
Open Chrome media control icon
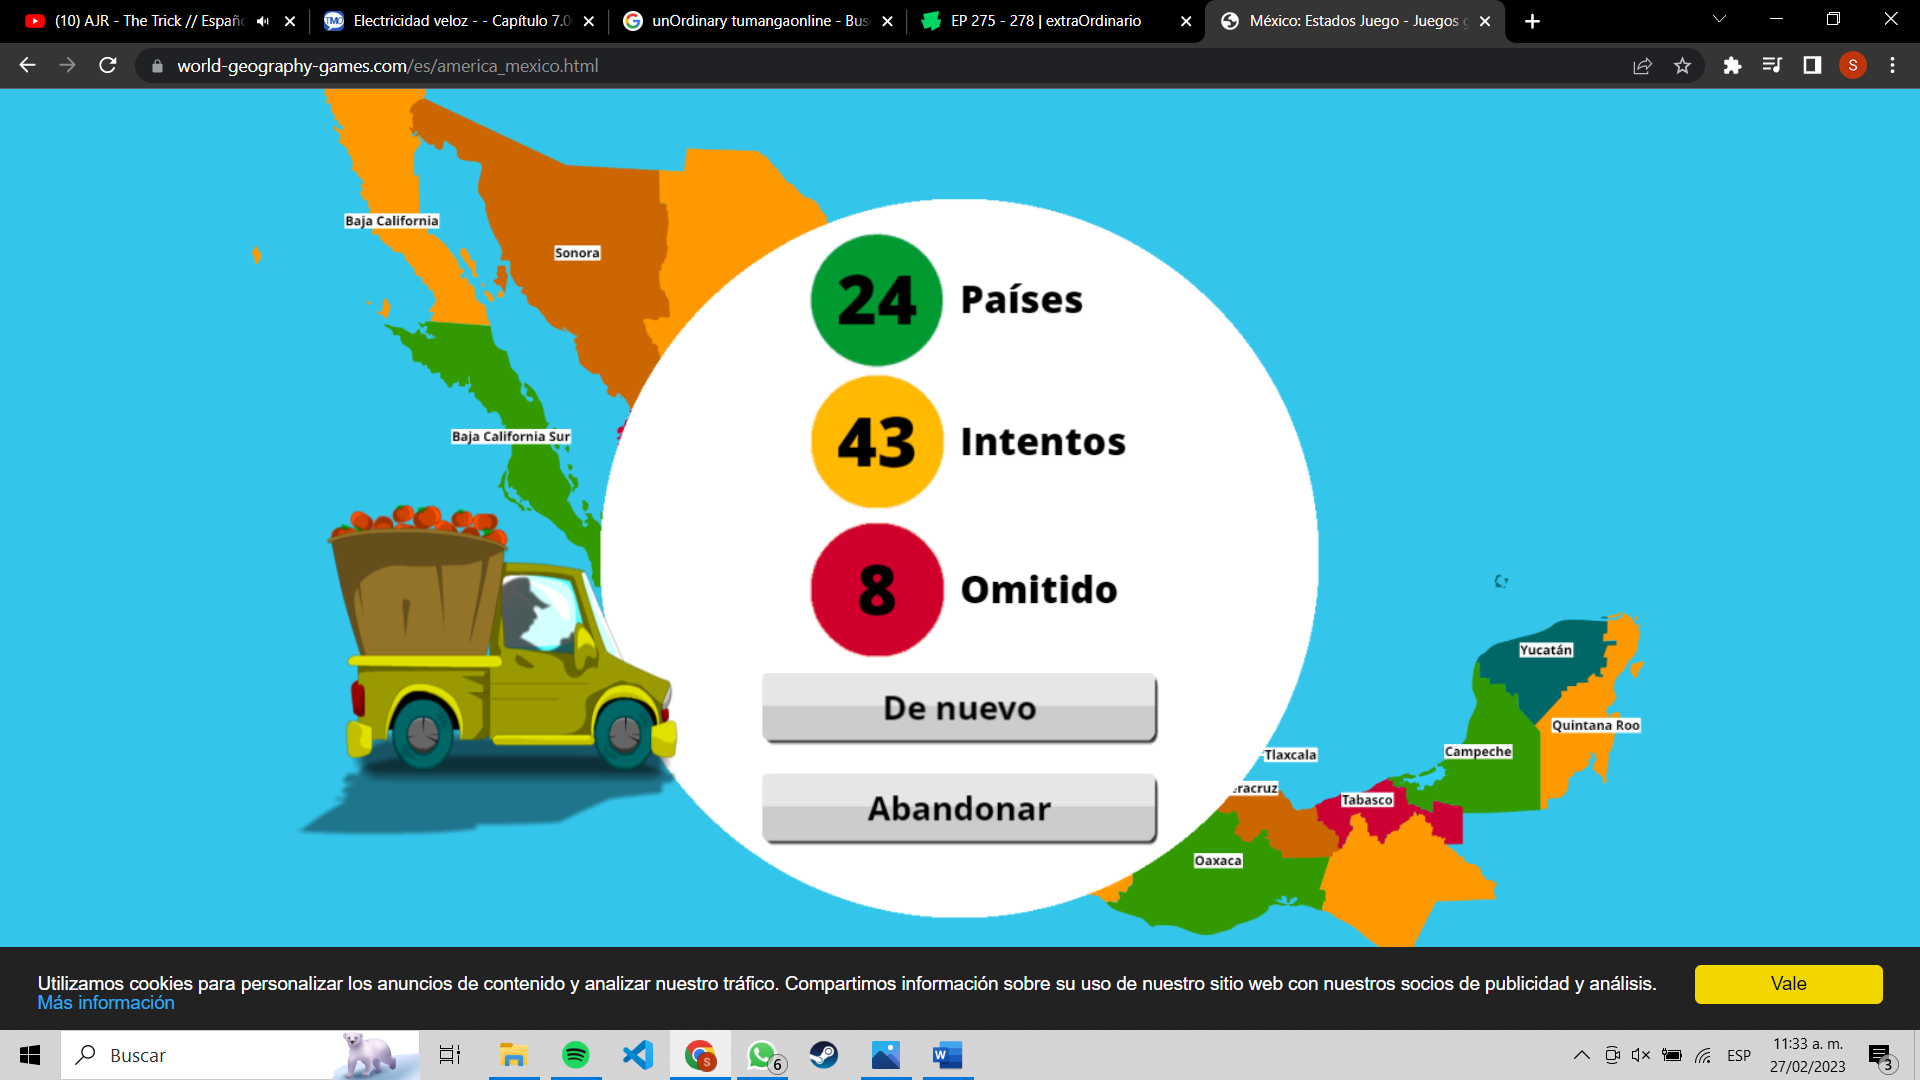[x=1772, y=66]
